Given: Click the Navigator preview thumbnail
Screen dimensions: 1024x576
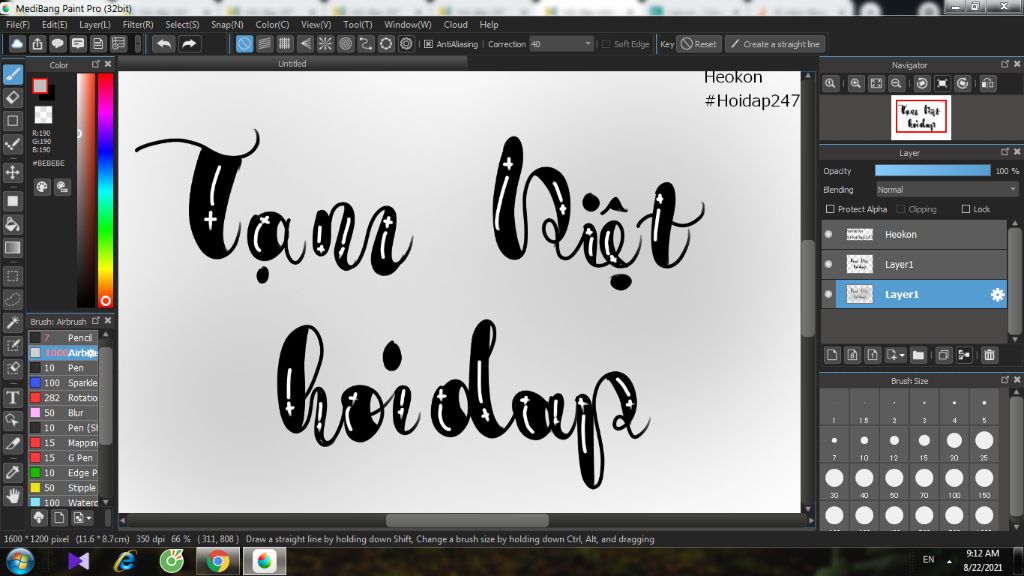Looking at the screenshot, I should (921, 118).
